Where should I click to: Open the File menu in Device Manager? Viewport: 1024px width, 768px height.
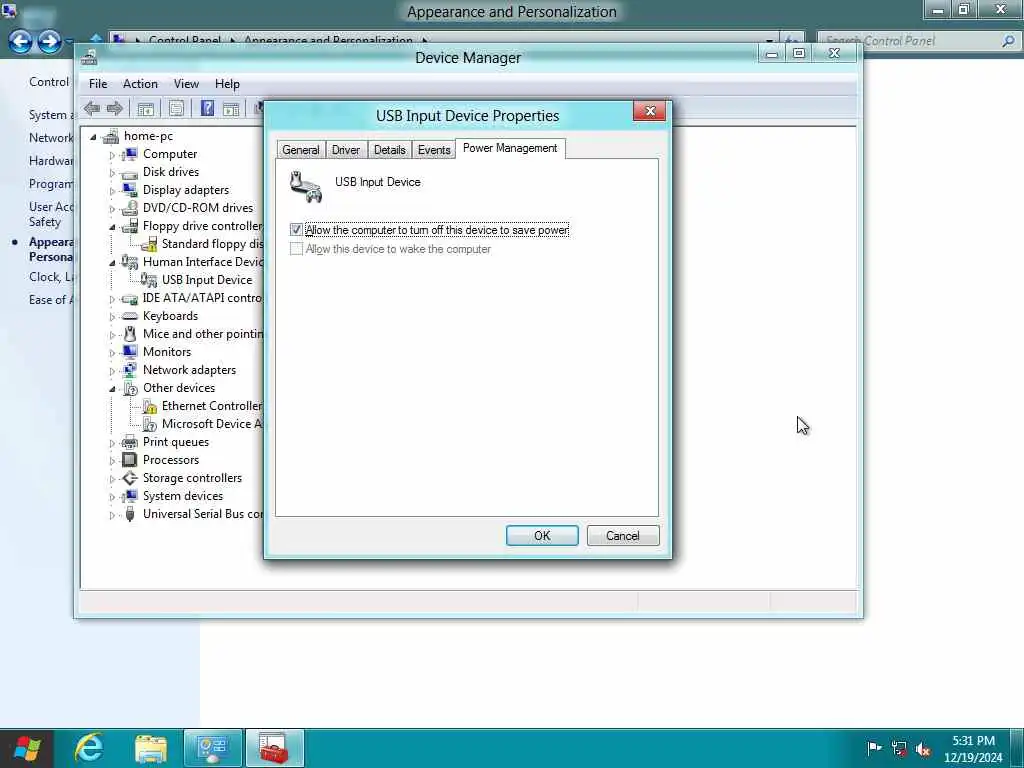[98, 84]
